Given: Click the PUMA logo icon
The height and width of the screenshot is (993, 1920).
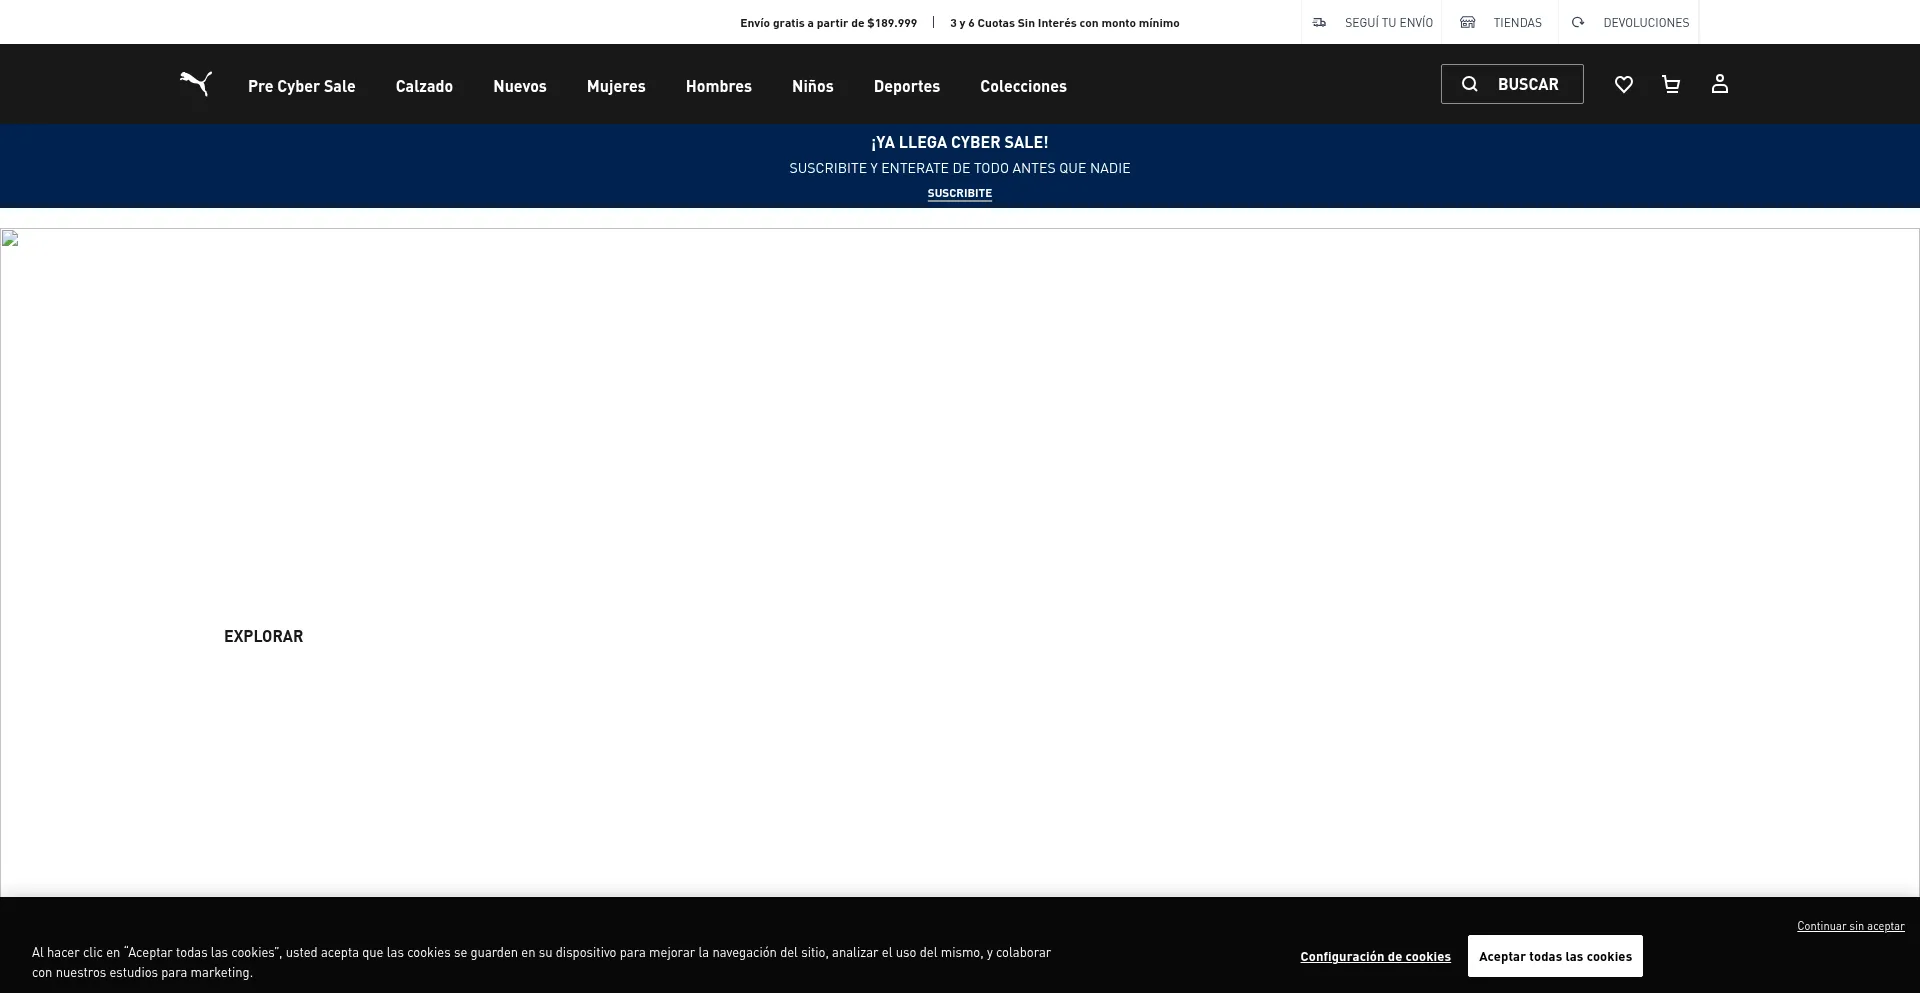Looking at the screenshot, I should [x=196, y=84].
